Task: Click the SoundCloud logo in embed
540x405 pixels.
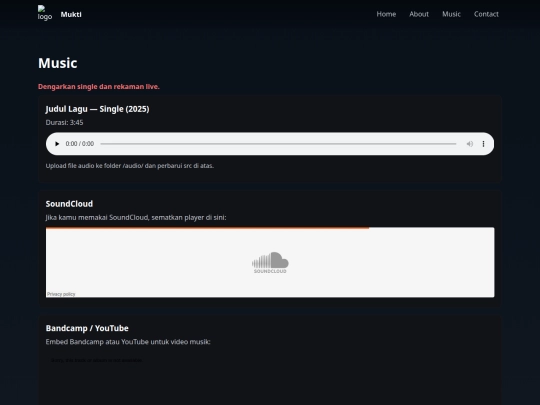Action: (270, 262)
